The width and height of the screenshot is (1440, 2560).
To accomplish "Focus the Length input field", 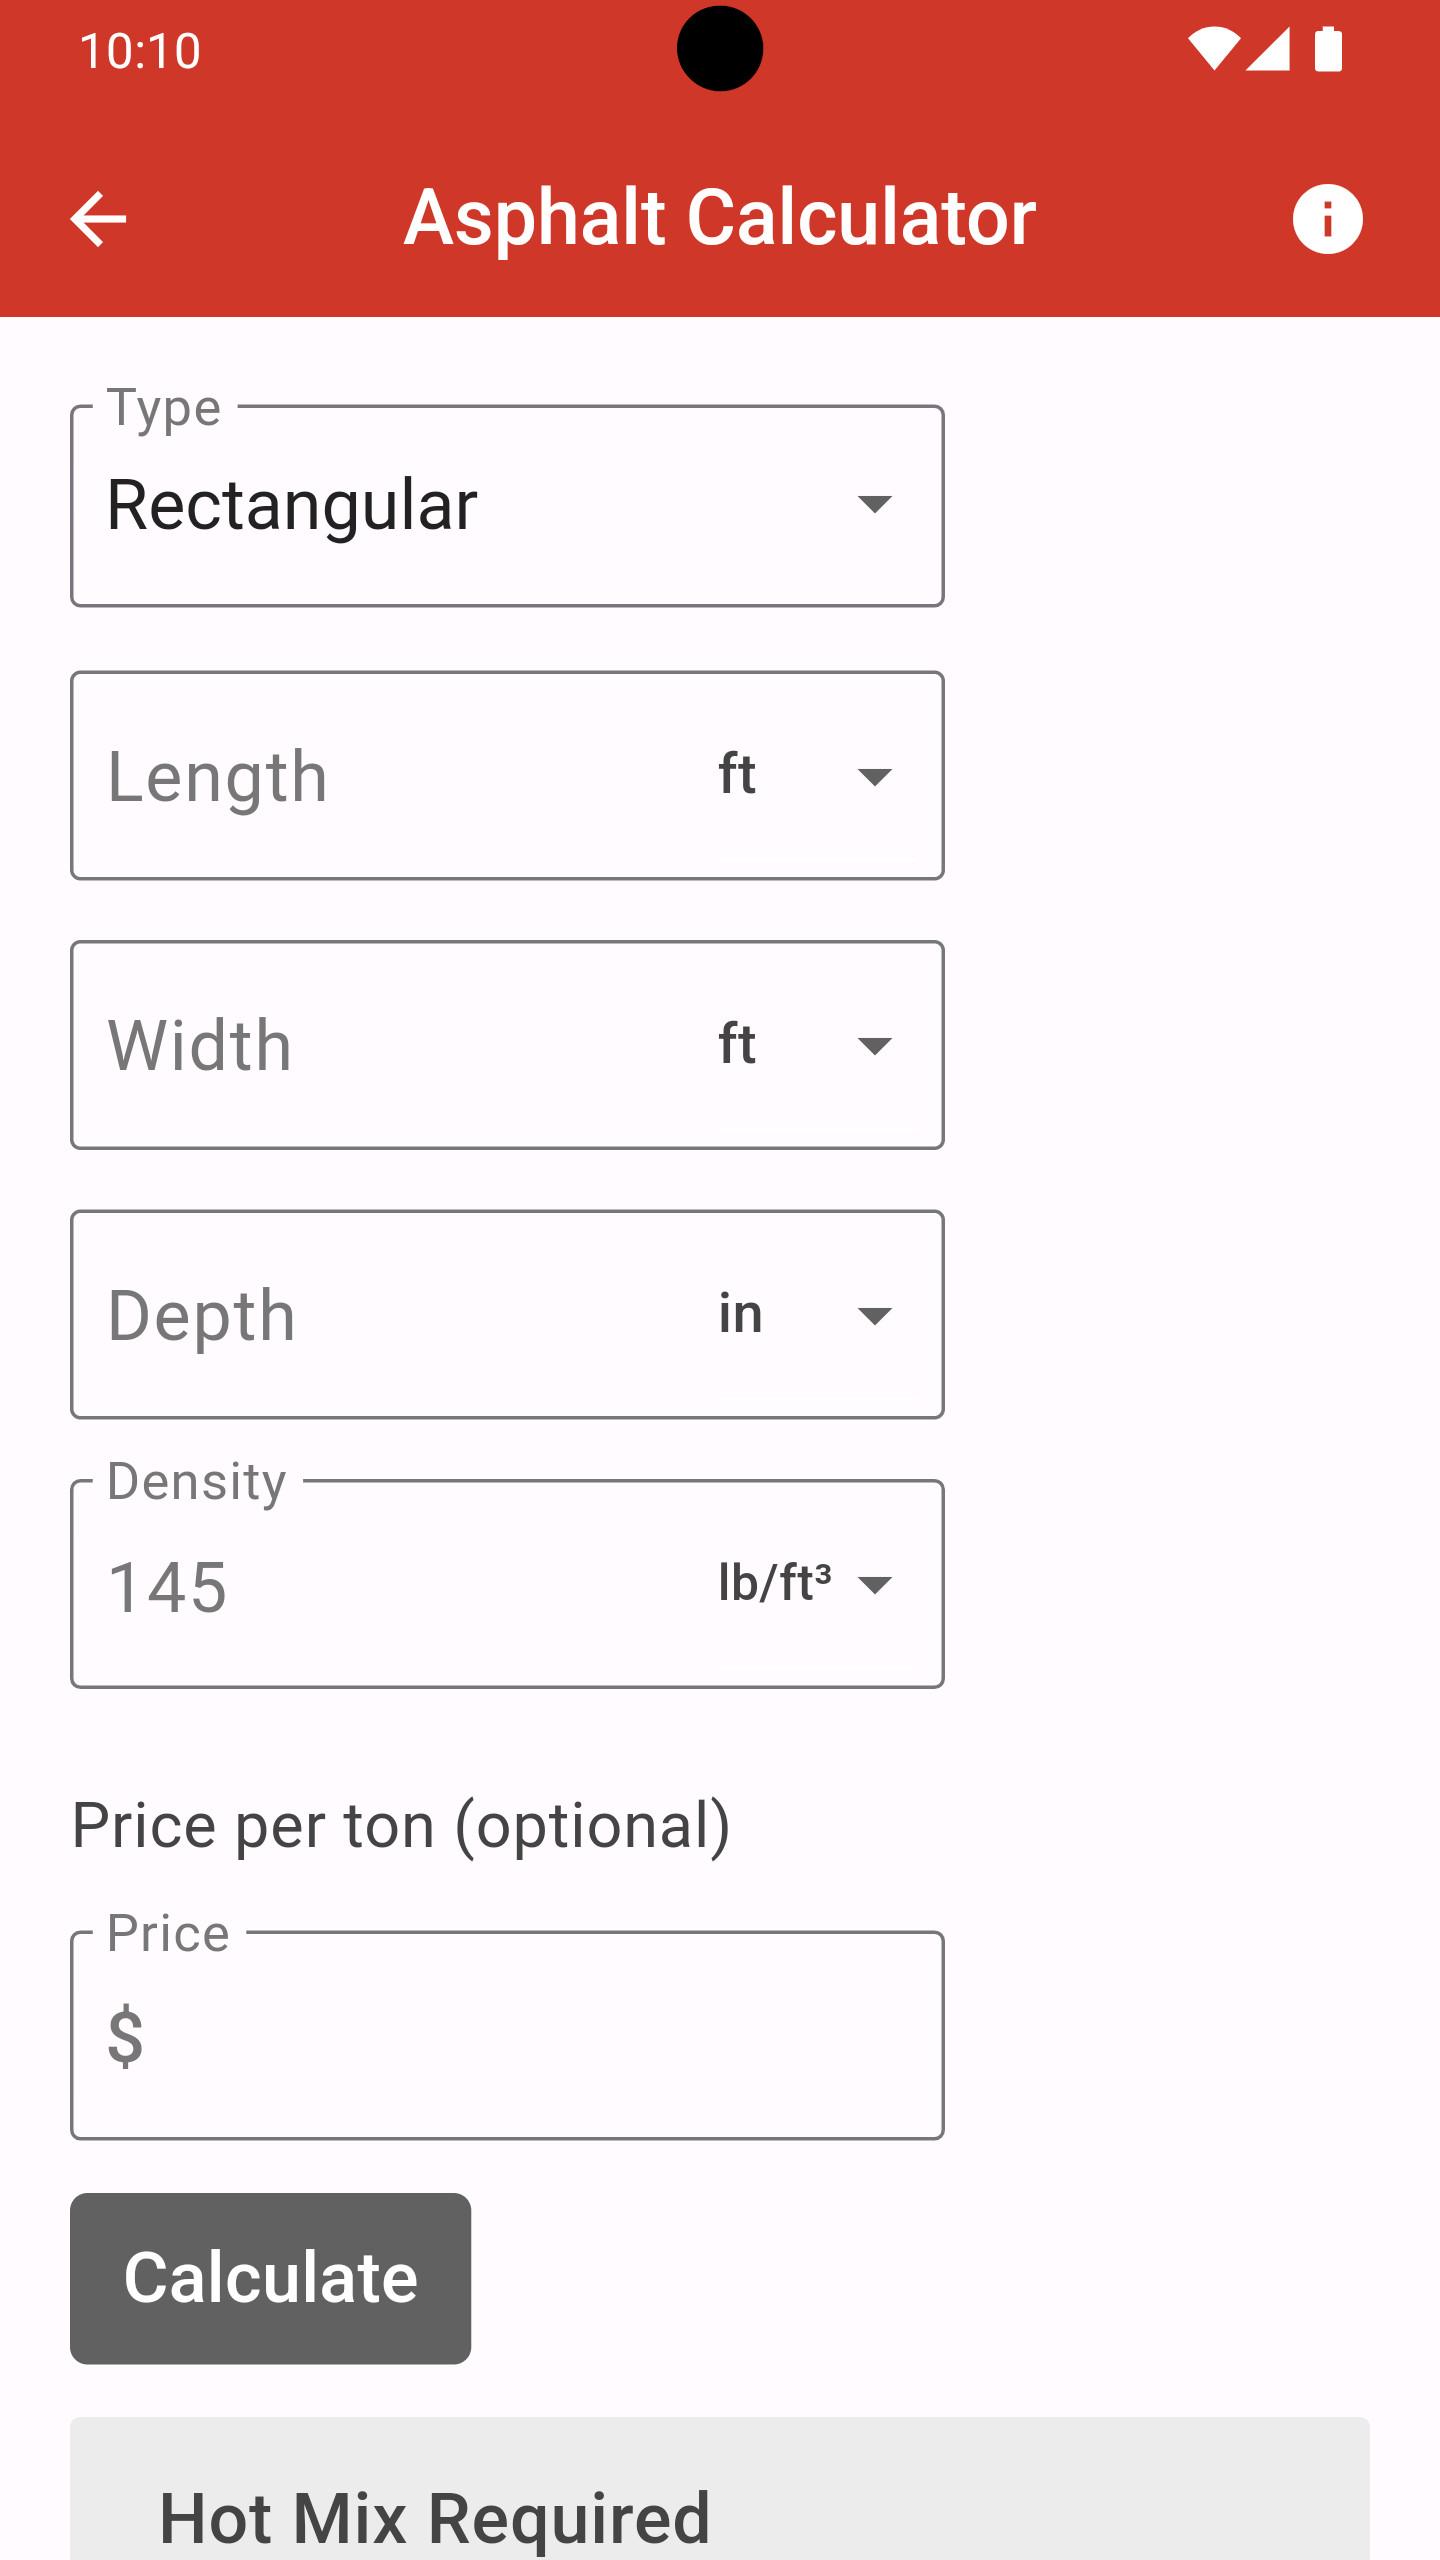I will [x=390, y=777].
